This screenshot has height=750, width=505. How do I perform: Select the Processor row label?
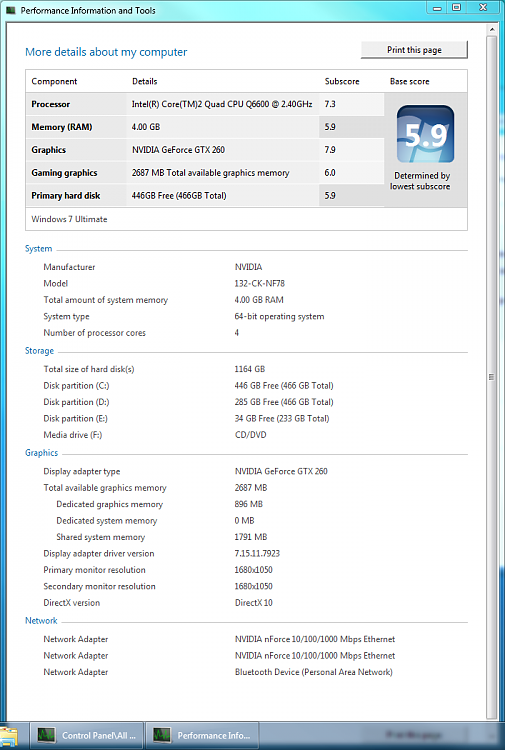coord(51,104)
